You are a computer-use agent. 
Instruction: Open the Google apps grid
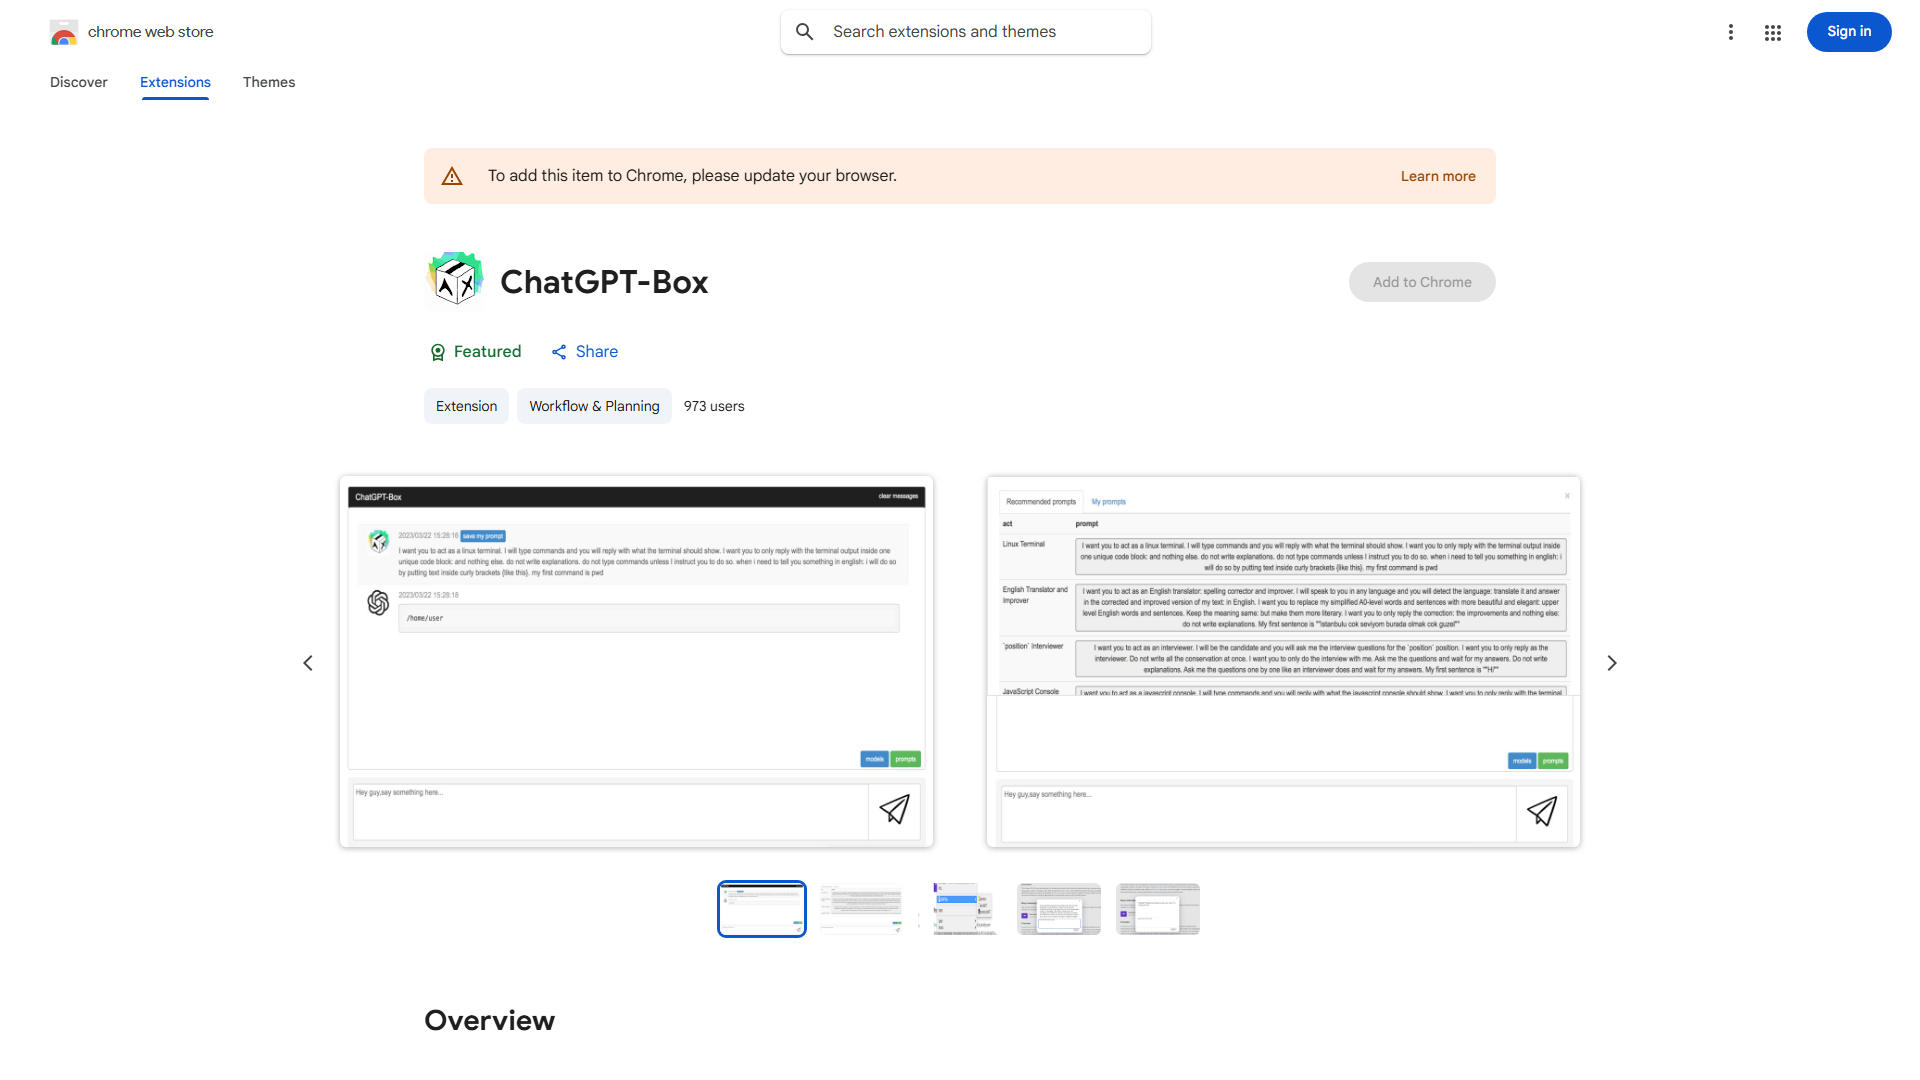[1773, 32]
